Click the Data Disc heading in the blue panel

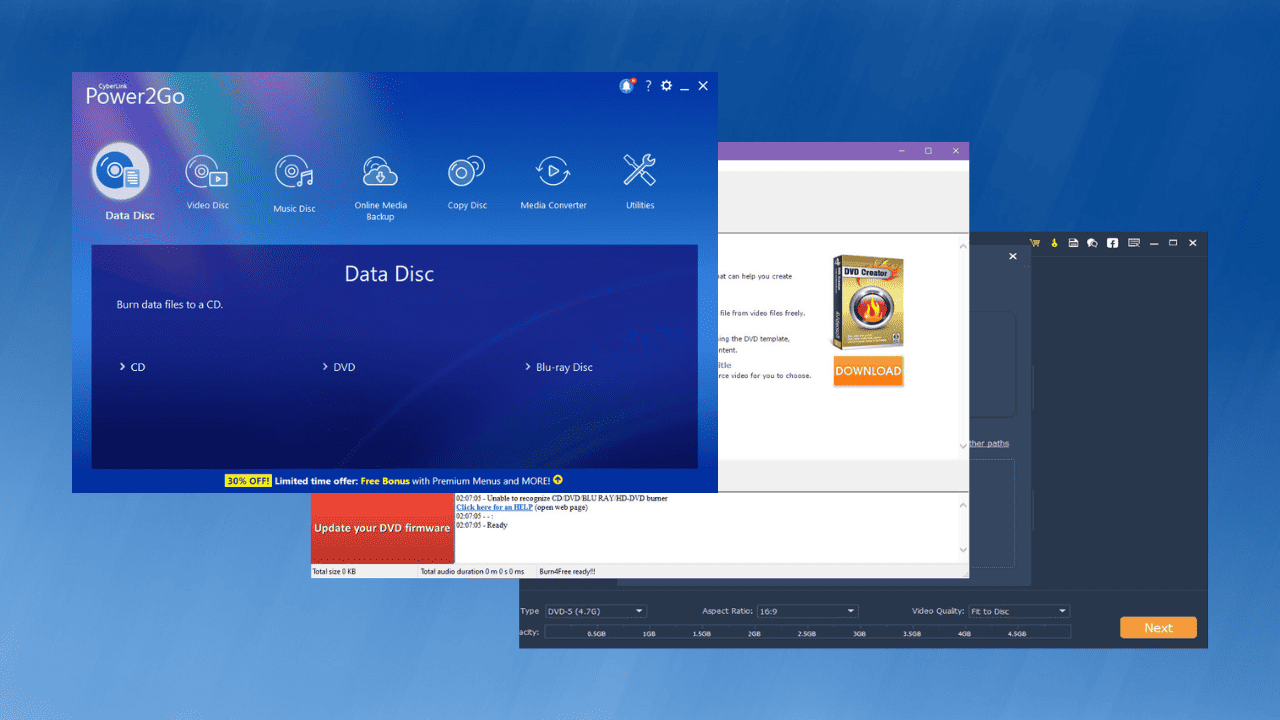click(389, 273)
